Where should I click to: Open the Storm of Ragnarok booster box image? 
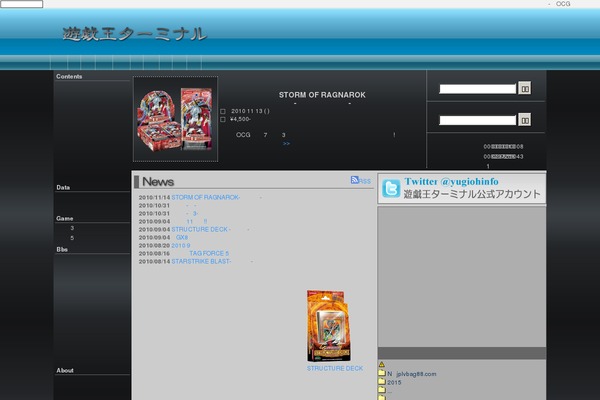point(175,119)
